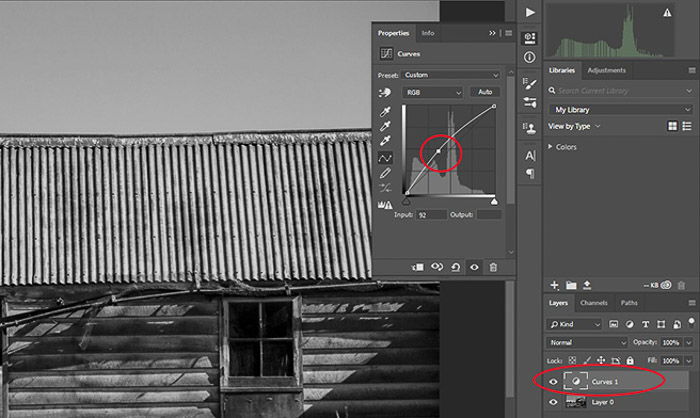
Task: Switch to the Channels tab
Action: tap(594, 303)
